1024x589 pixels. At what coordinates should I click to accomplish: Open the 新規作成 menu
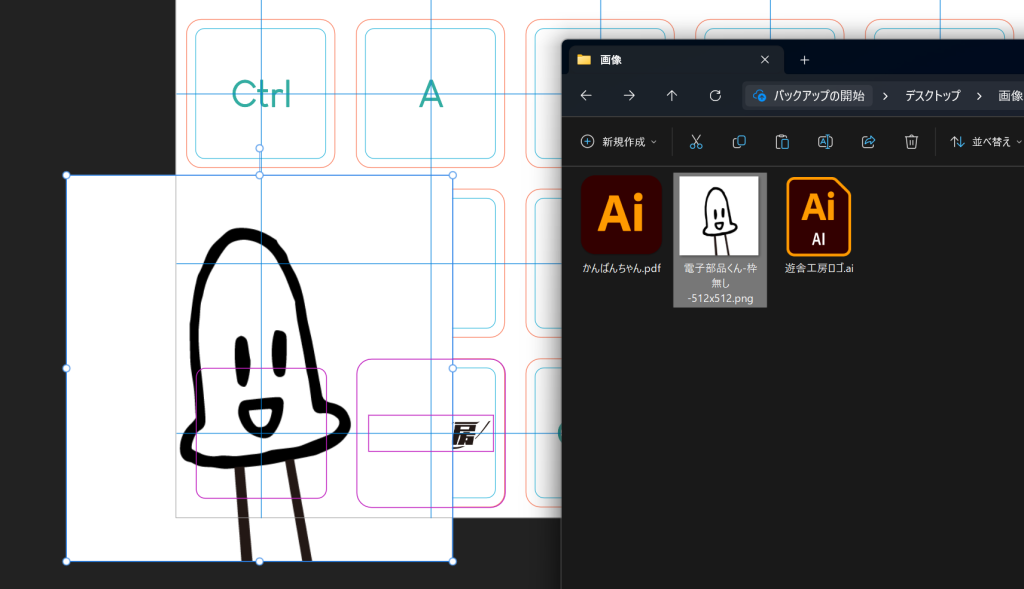click(x=618, y=142)
